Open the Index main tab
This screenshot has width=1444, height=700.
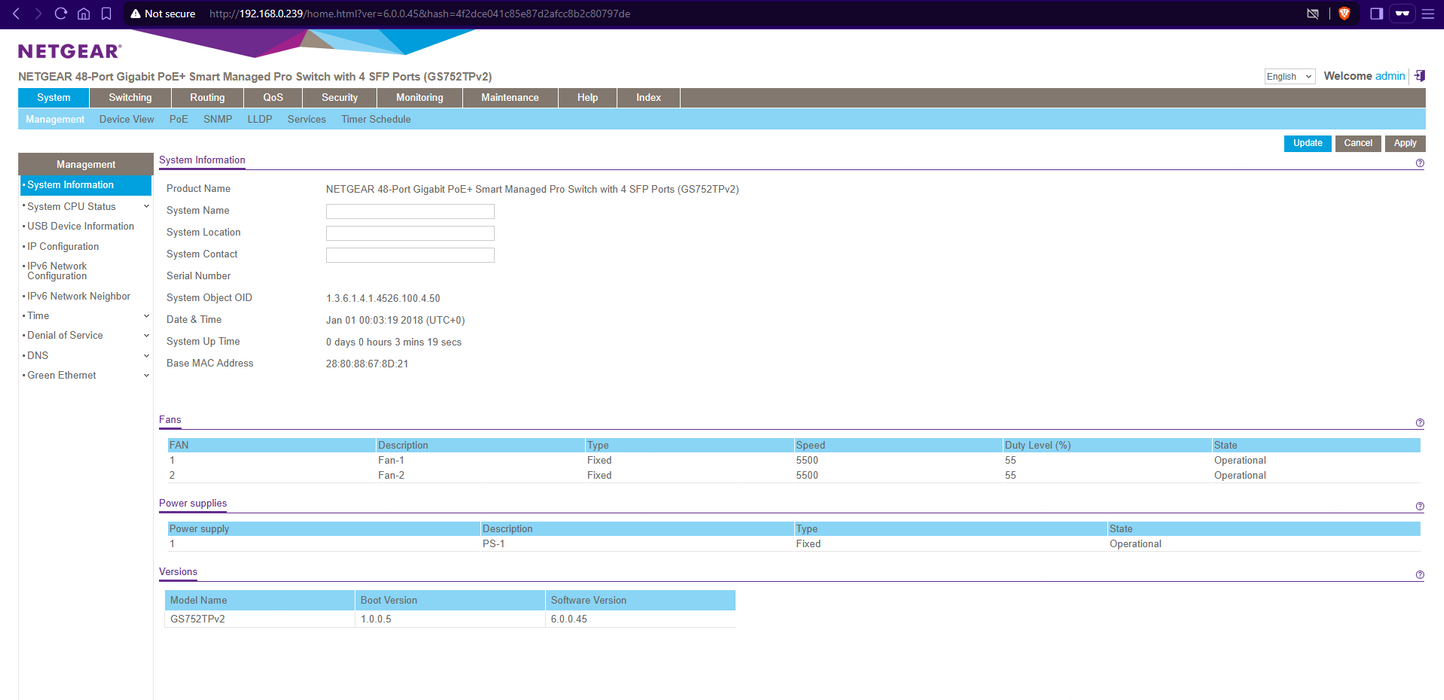coord(649,97)
